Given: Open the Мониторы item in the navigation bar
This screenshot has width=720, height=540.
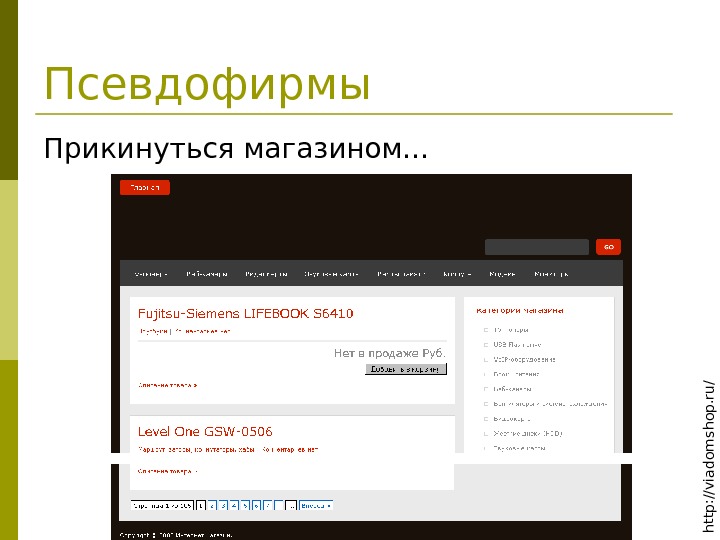Looking at the screenshot, I should click(x=551, y=274).
